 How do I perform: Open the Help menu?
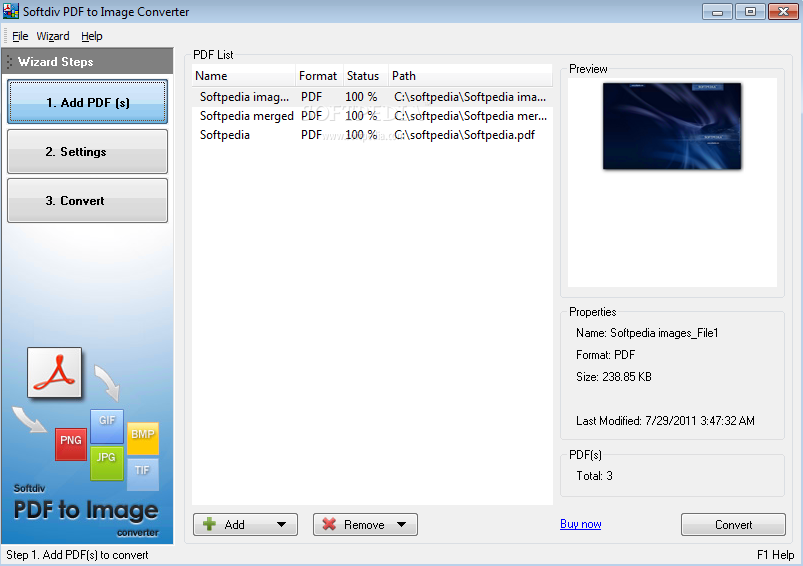[x=92, y=36]
